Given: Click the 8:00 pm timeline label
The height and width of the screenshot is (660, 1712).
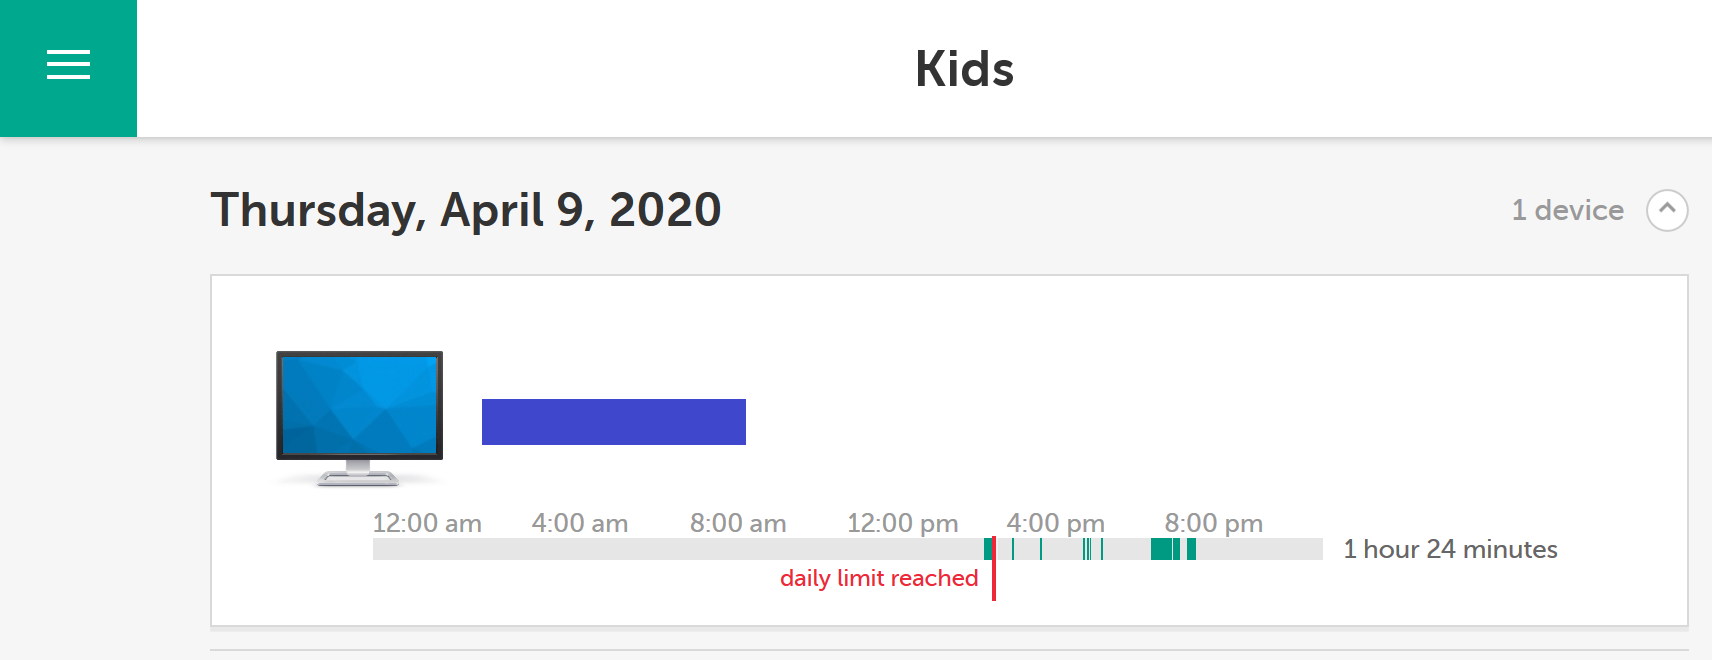Looking at the screenshot, I should pyautogui.click(x=1213, y=523).
